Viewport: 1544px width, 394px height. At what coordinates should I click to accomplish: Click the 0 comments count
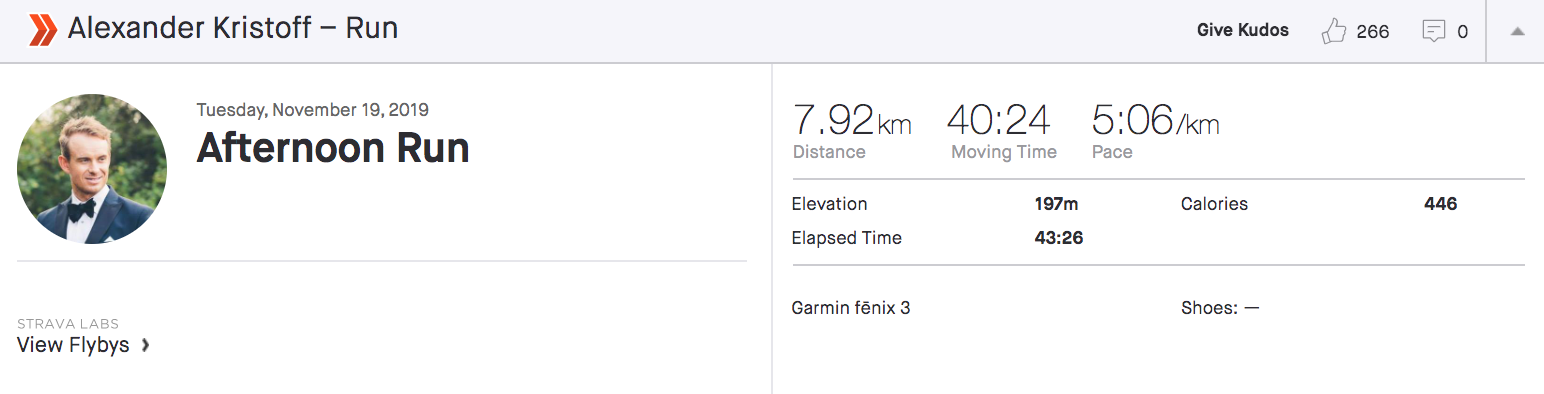(x=1462, y=32)
